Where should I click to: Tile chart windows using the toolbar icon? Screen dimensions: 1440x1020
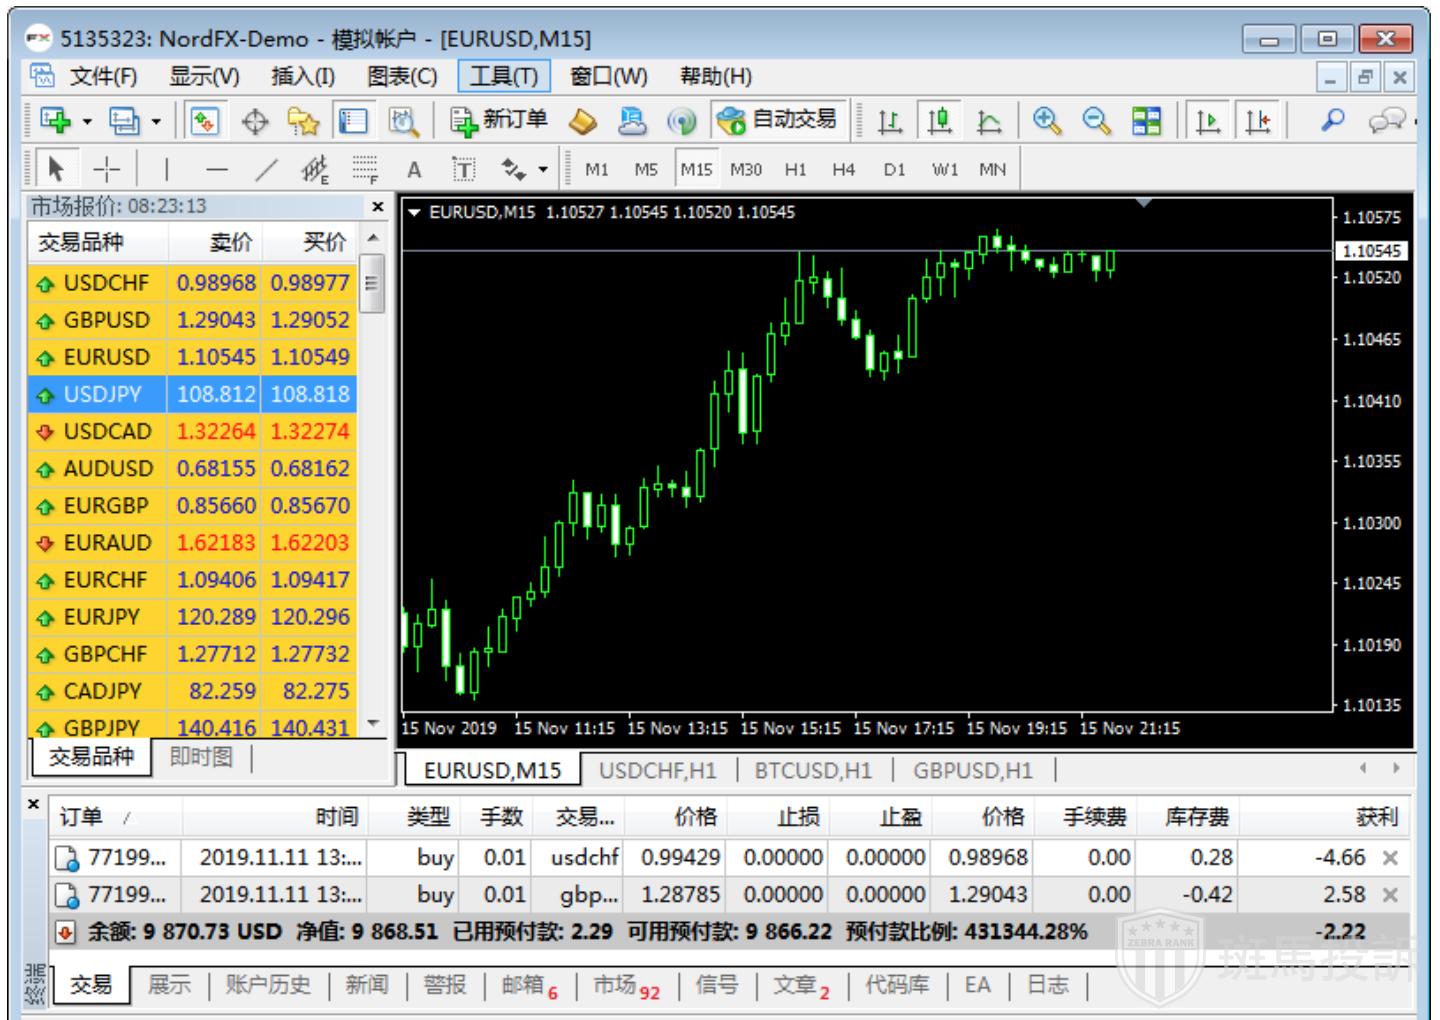(1146, 121)
